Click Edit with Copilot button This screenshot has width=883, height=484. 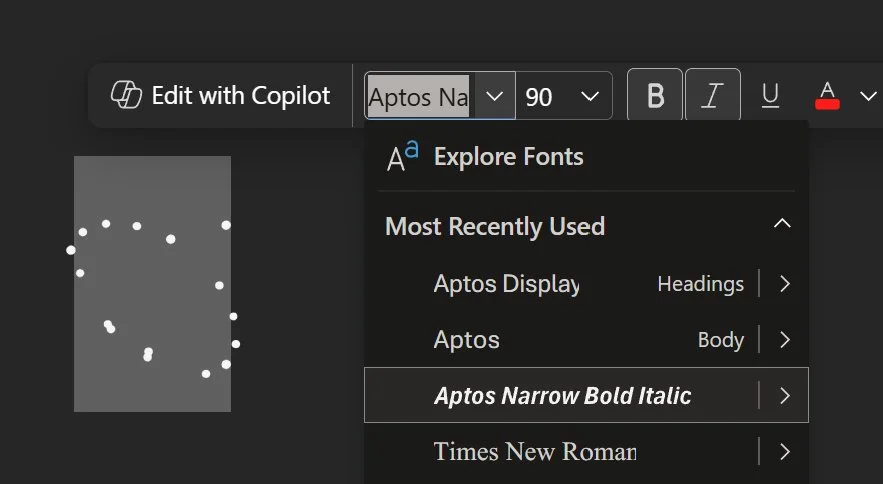pyautogui.click(x=220, y=95)
